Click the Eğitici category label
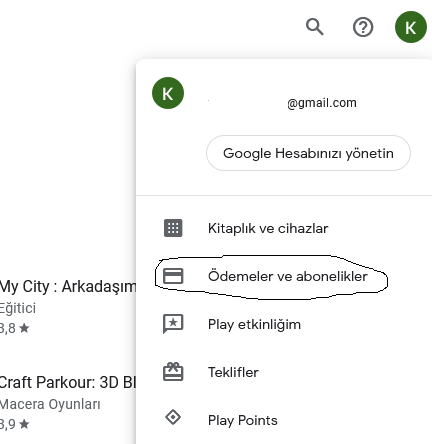 (18, 308)
